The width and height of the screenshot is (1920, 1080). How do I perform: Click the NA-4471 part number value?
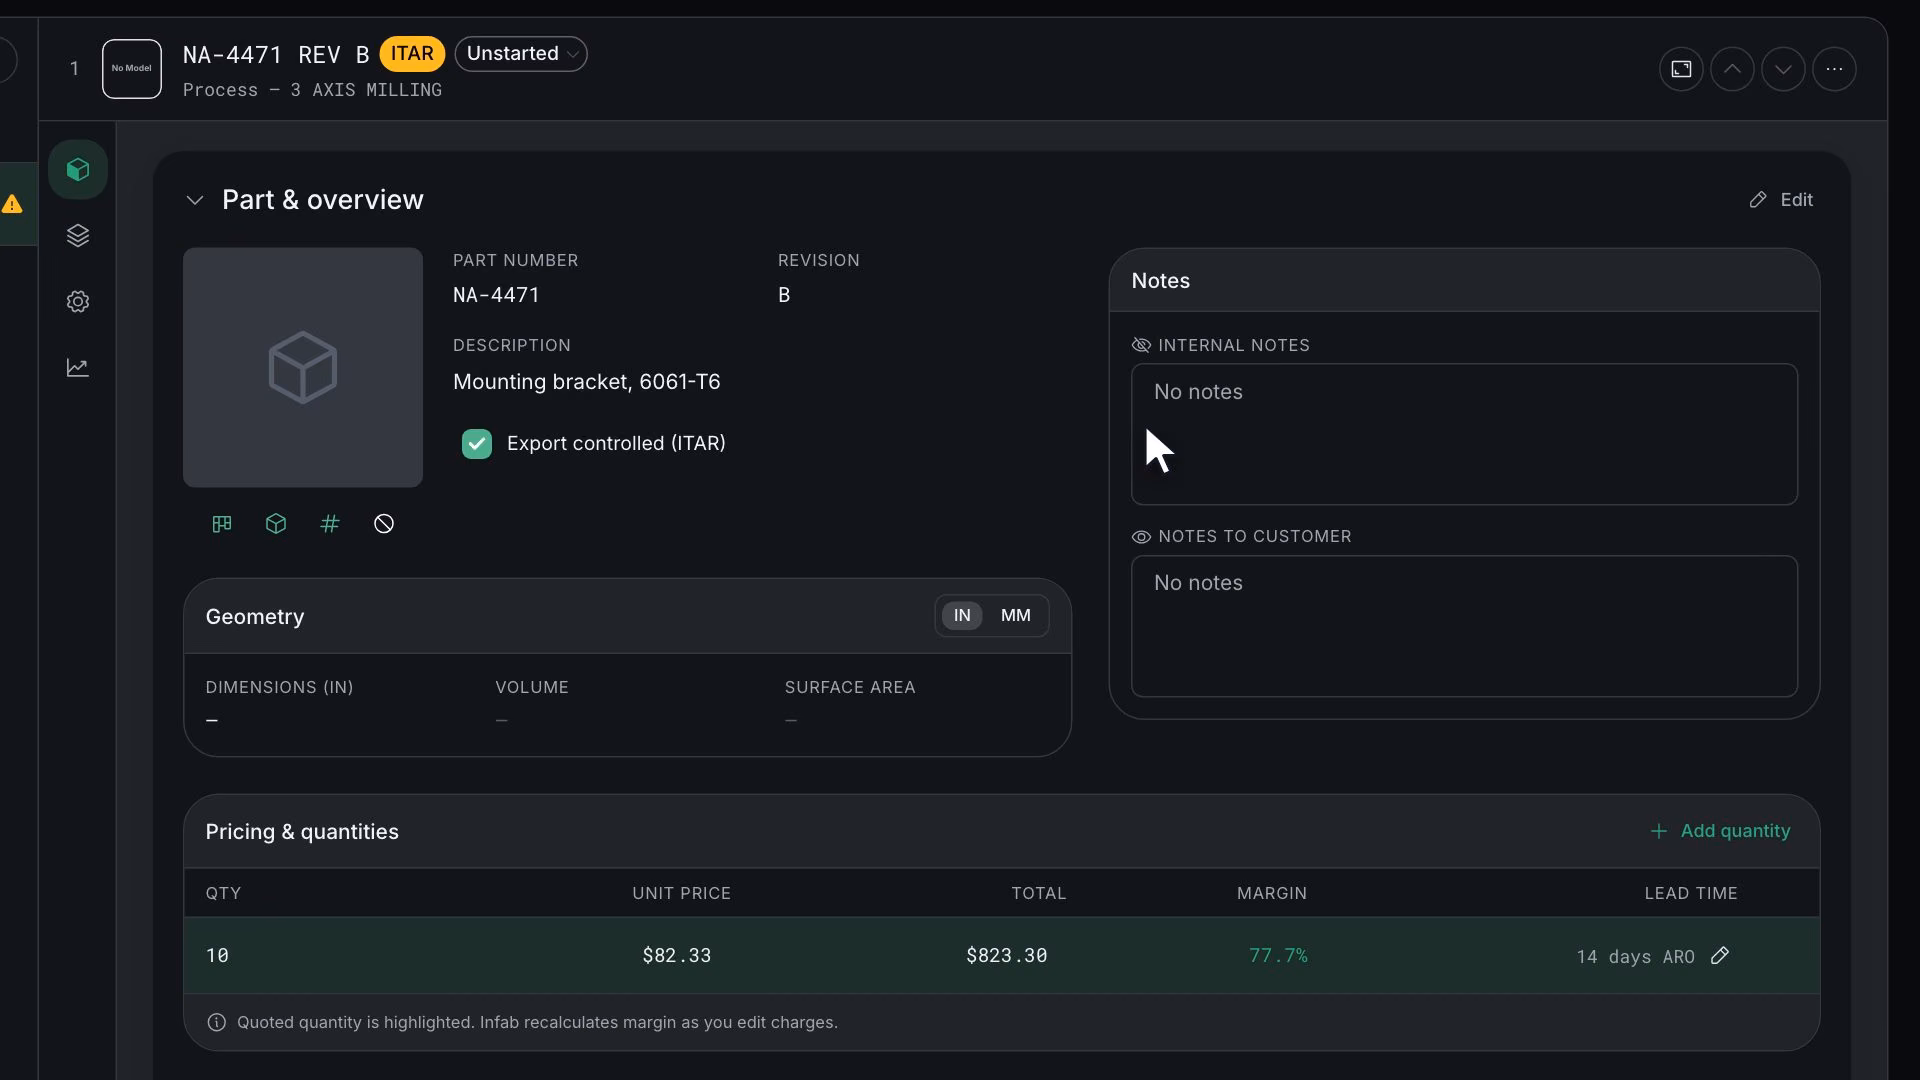[496, 295]
